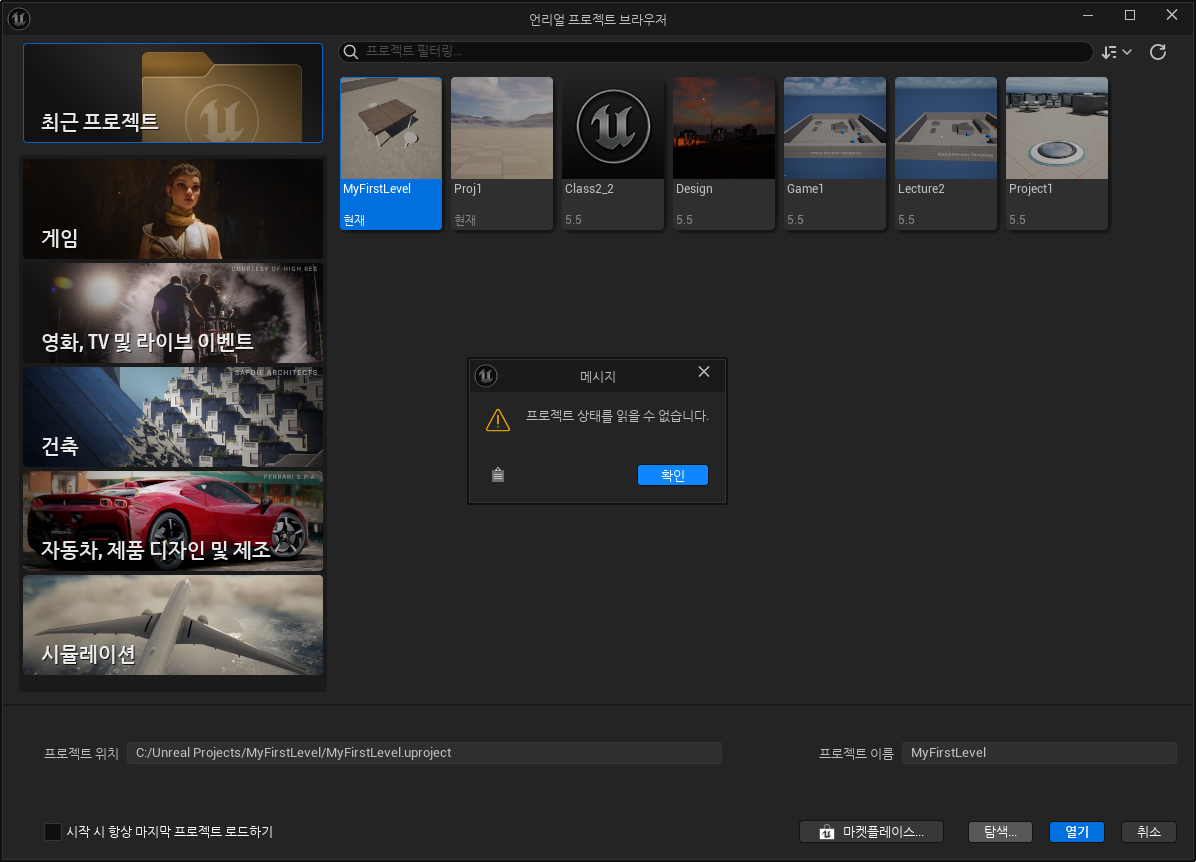Confirm the message with 확인 button
The width and height of the screenshot is (1196, 862).
(x=673, y=475)
